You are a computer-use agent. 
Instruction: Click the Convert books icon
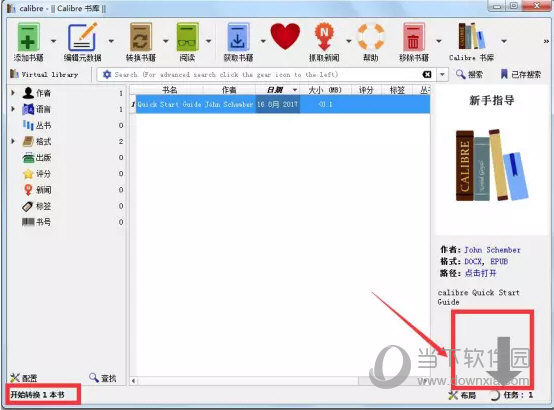click(141, 37)
